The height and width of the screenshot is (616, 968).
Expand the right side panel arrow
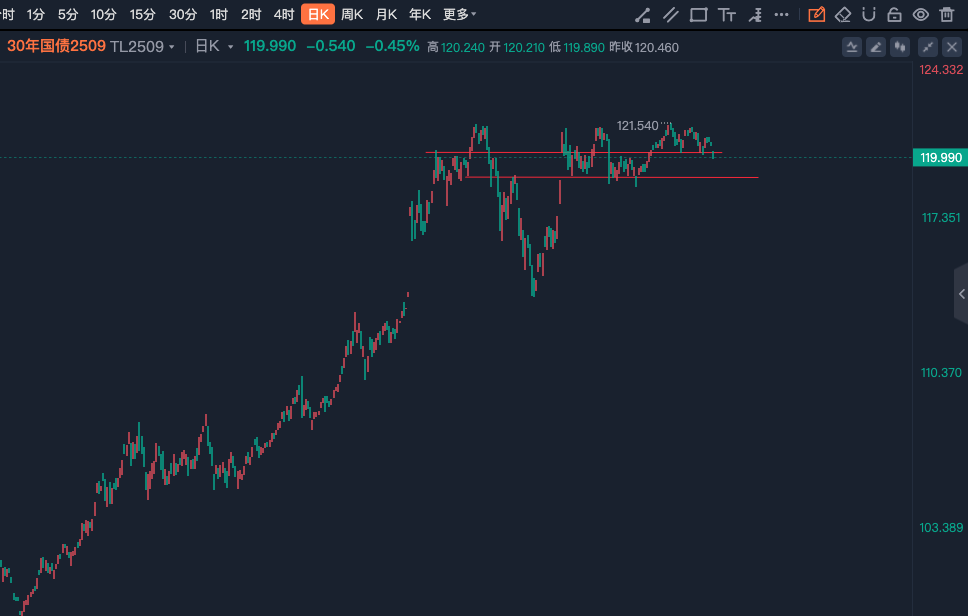coord(961,294)
